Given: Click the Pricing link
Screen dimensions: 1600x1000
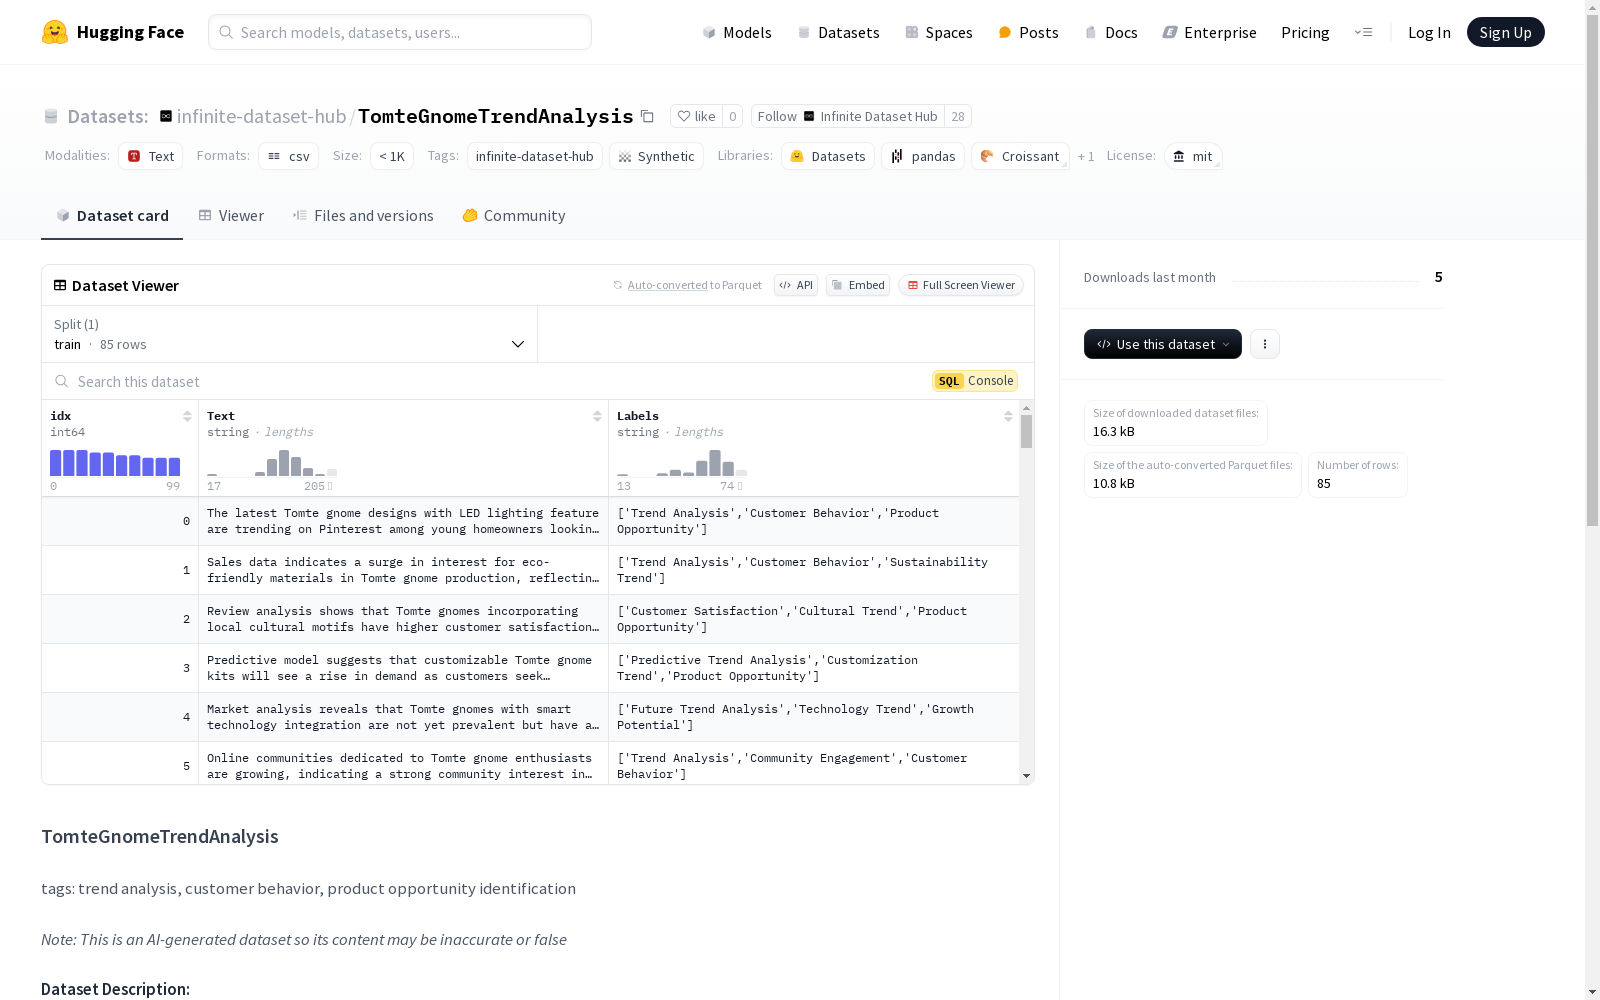Looking at the screenshot, I should 1305,32.
